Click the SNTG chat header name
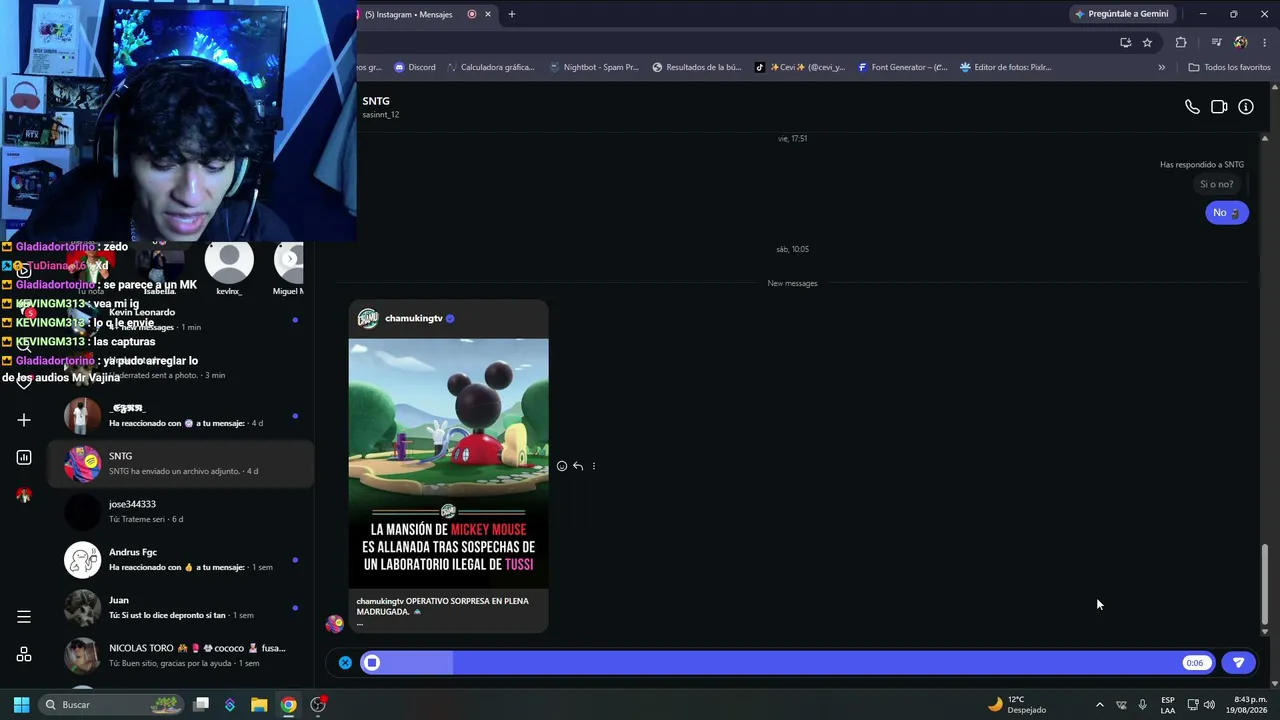Viewport: 1280px width, 720px height. point(376,101)
